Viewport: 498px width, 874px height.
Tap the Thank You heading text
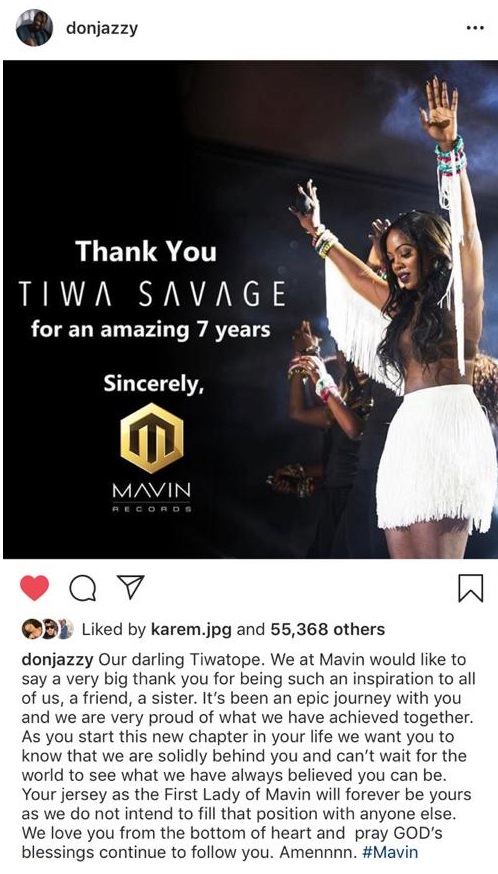point(146,251)
